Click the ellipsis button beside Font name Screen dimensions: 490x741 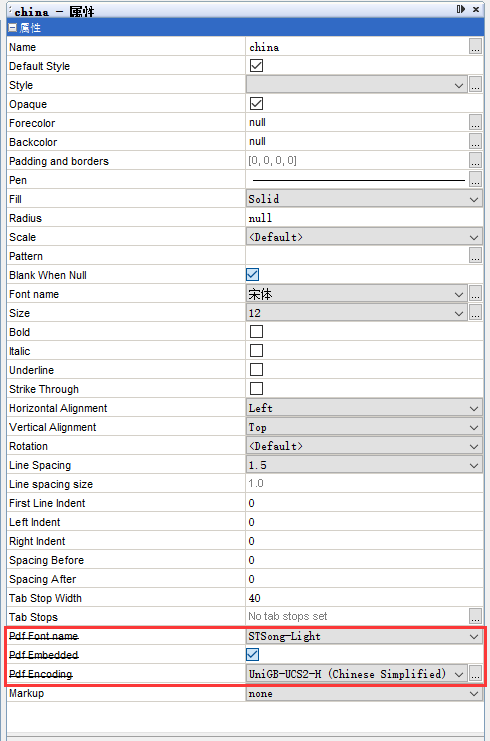[x=475, y=294]
